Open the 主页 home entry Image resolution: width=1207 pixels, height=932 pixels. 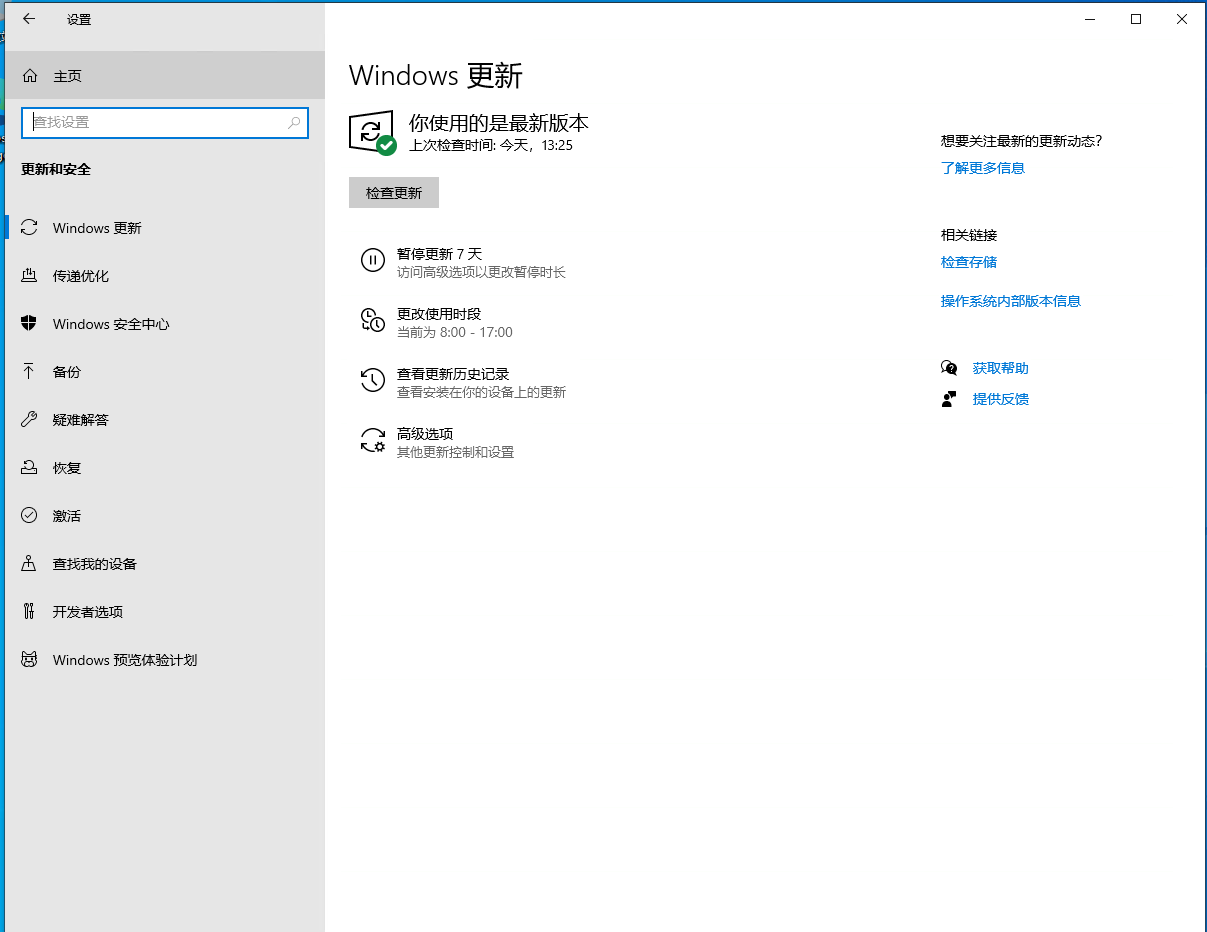[x=165, y=76]
